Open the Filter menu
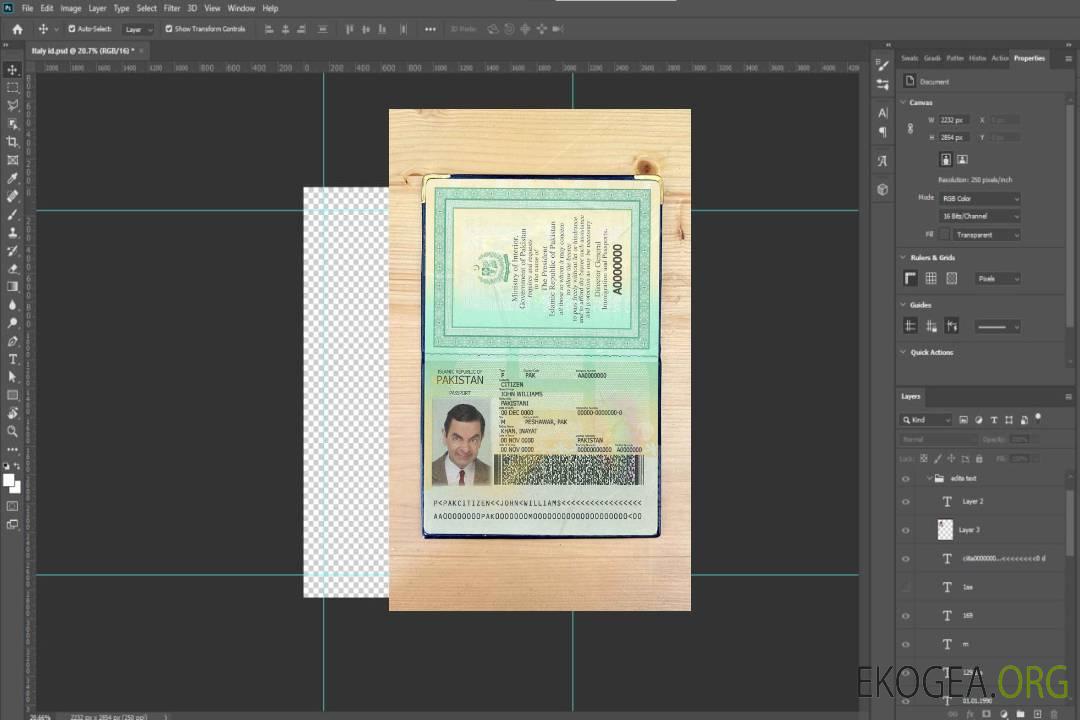The image size is (1080, 720). (x=172, y=8)
